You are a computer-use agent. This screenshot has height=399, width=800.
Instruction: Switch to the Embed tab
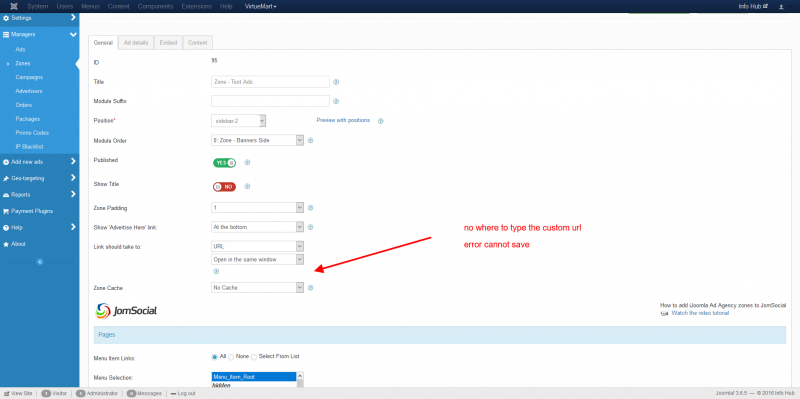168,43
